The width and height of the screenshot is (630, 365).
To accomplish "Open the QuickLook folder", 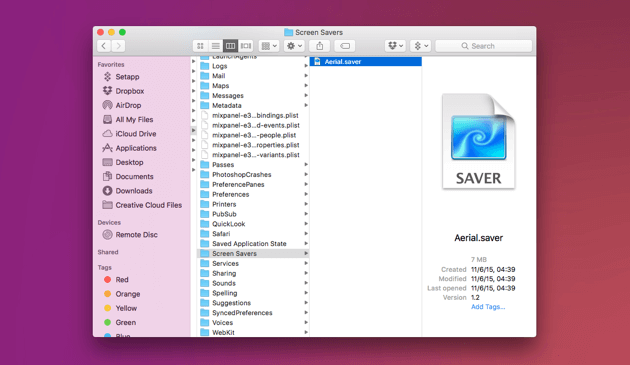I will pyautogui.click(x=253, y=224).
